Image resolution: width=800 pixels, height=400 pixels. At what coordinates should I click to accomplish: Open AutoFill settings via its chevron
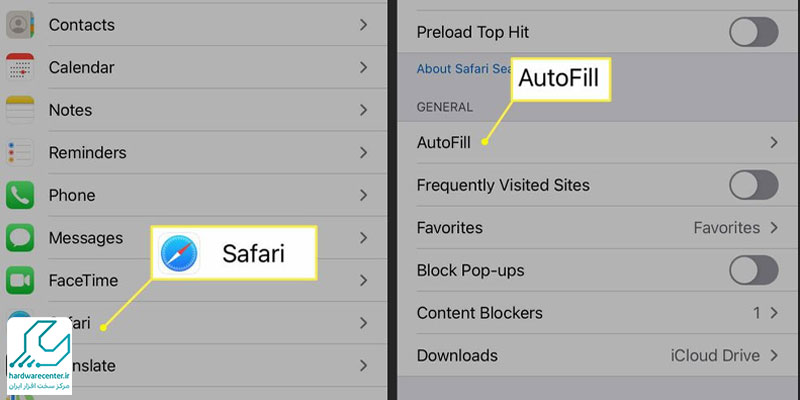tap(774, 142)
